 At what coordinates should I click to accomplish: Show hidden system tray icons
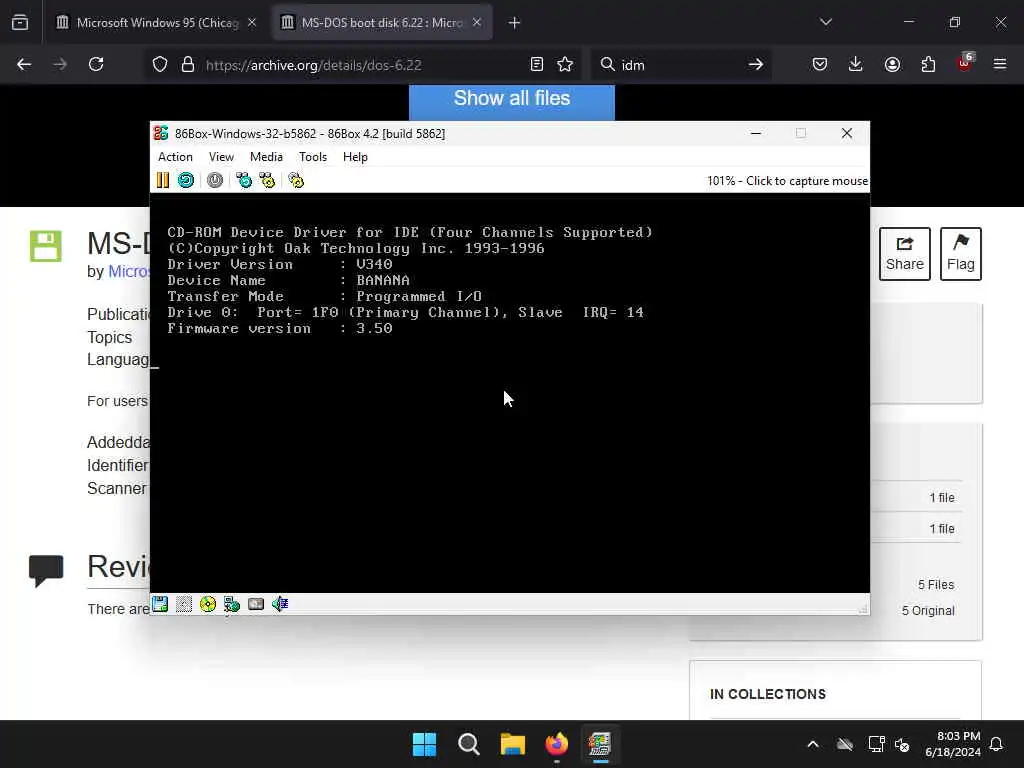(813, 744)
